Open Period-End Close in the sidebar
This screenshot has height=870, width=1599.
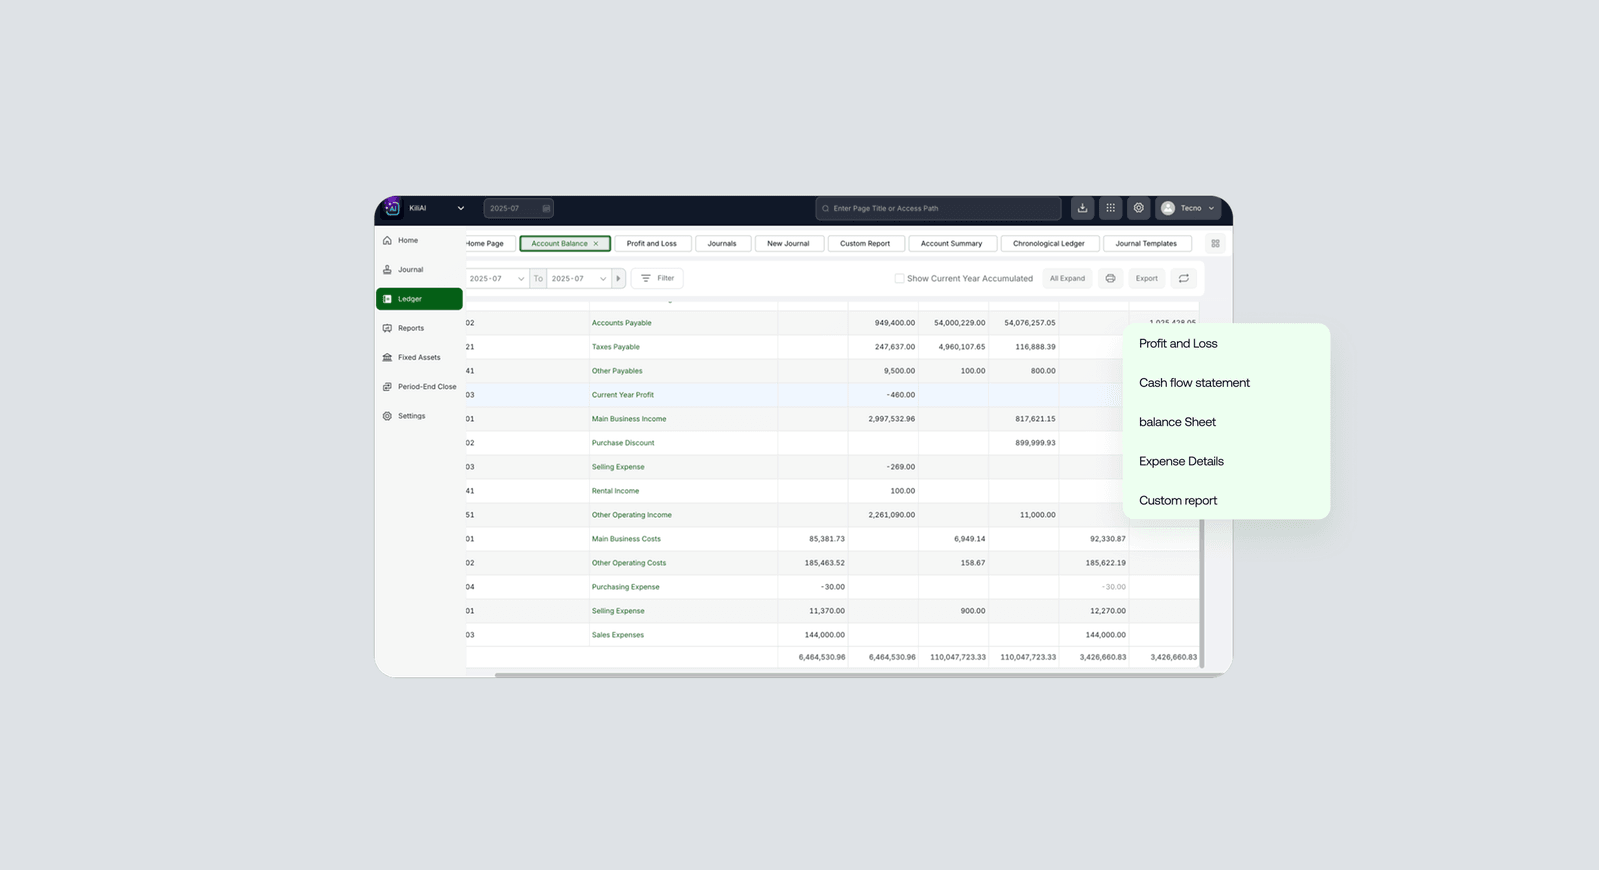pos(426,387)
